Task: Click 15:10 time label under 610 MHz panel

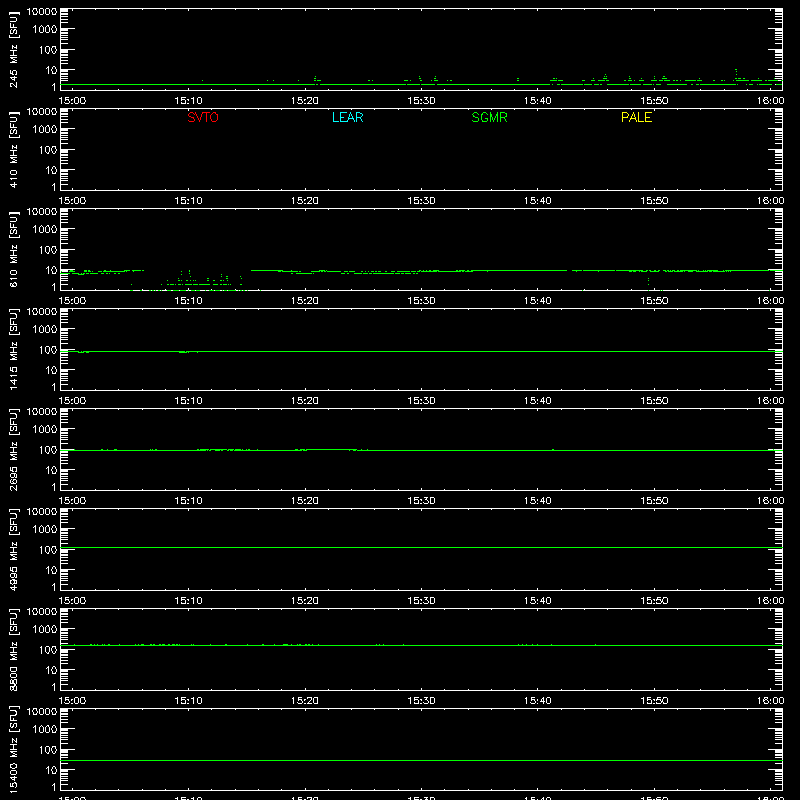Action: point(189,301)
